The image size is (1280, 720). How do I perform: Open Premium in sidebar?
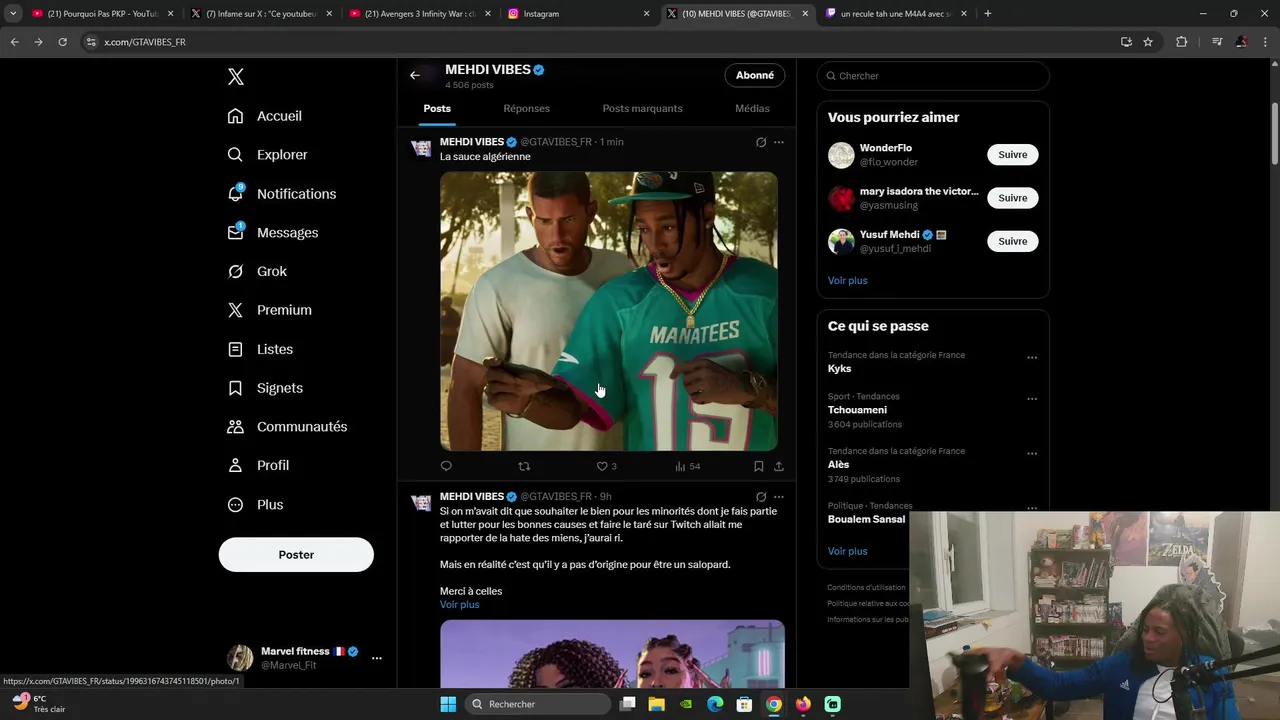pos(270,310)
